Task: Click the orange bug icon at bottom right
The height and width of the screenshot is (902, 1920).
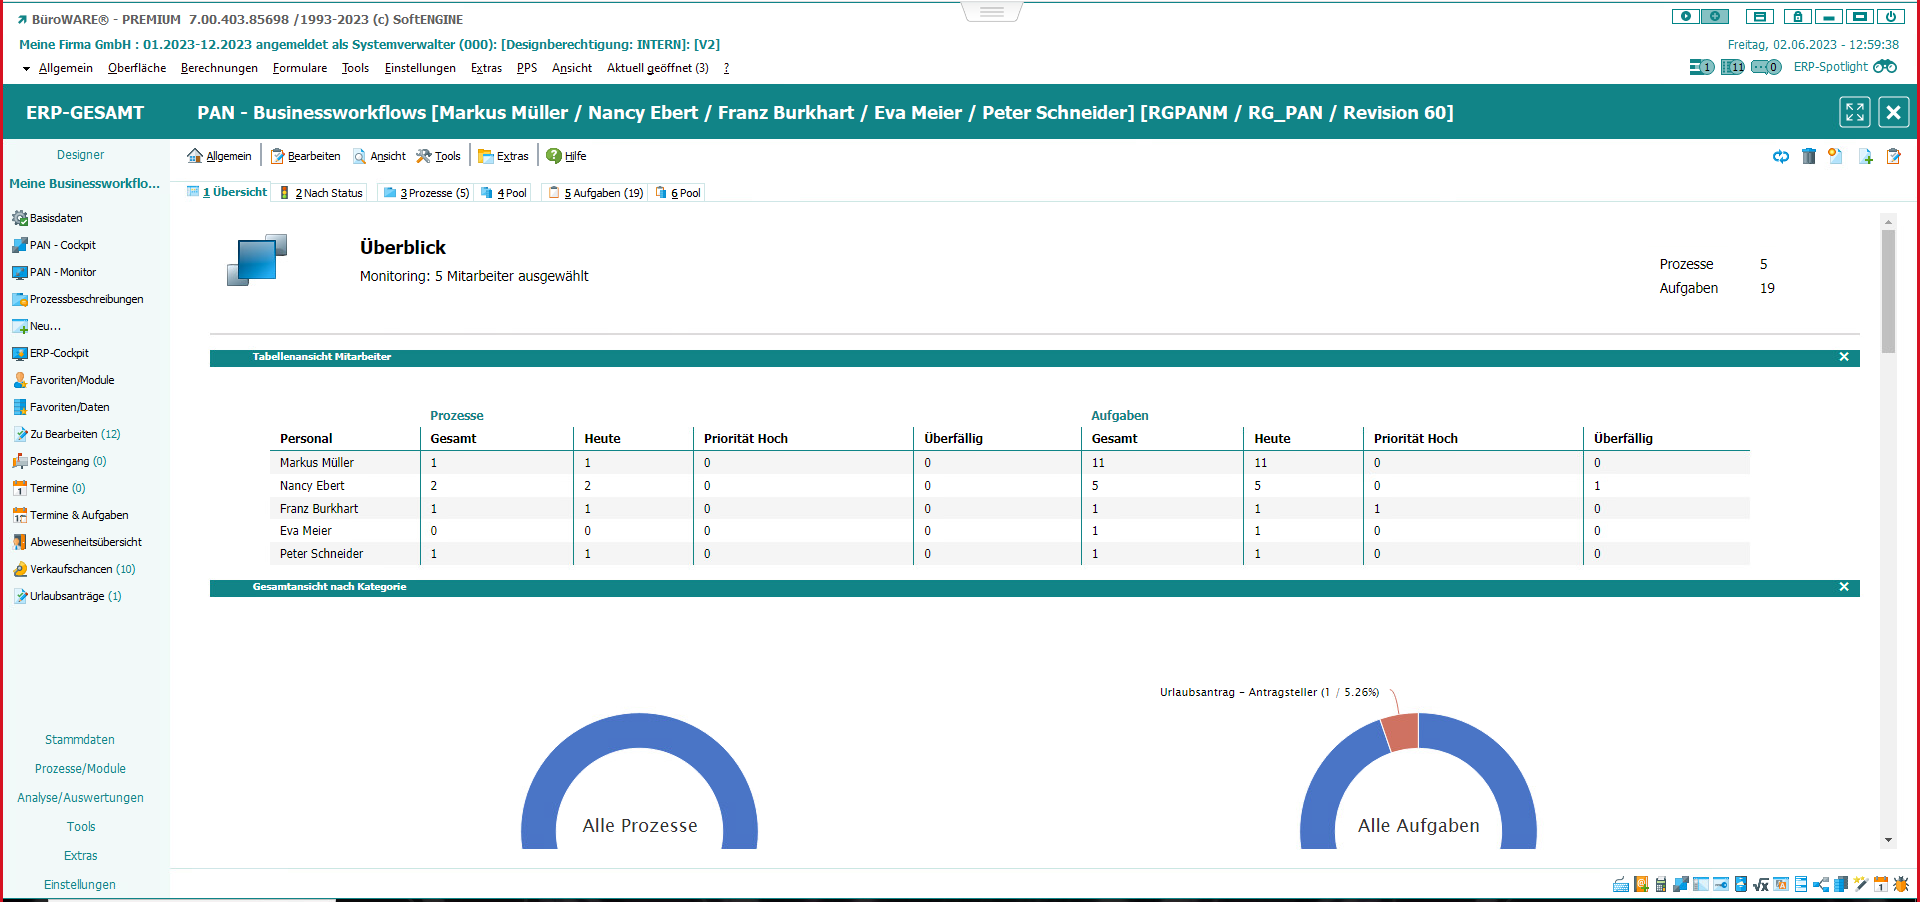Action: pyautogui.click(x=1901, y=884)
